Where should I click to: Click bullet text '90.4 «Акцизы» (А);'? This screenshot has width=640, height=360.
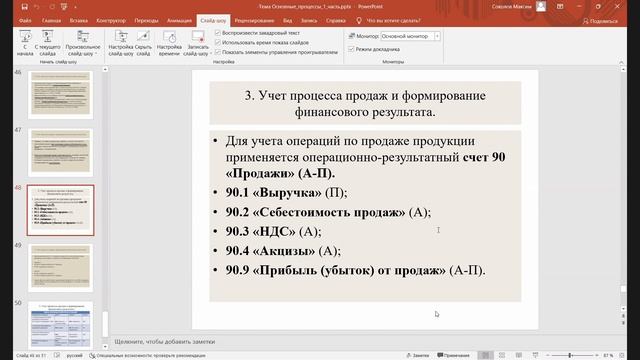click(x=283, y=251)
